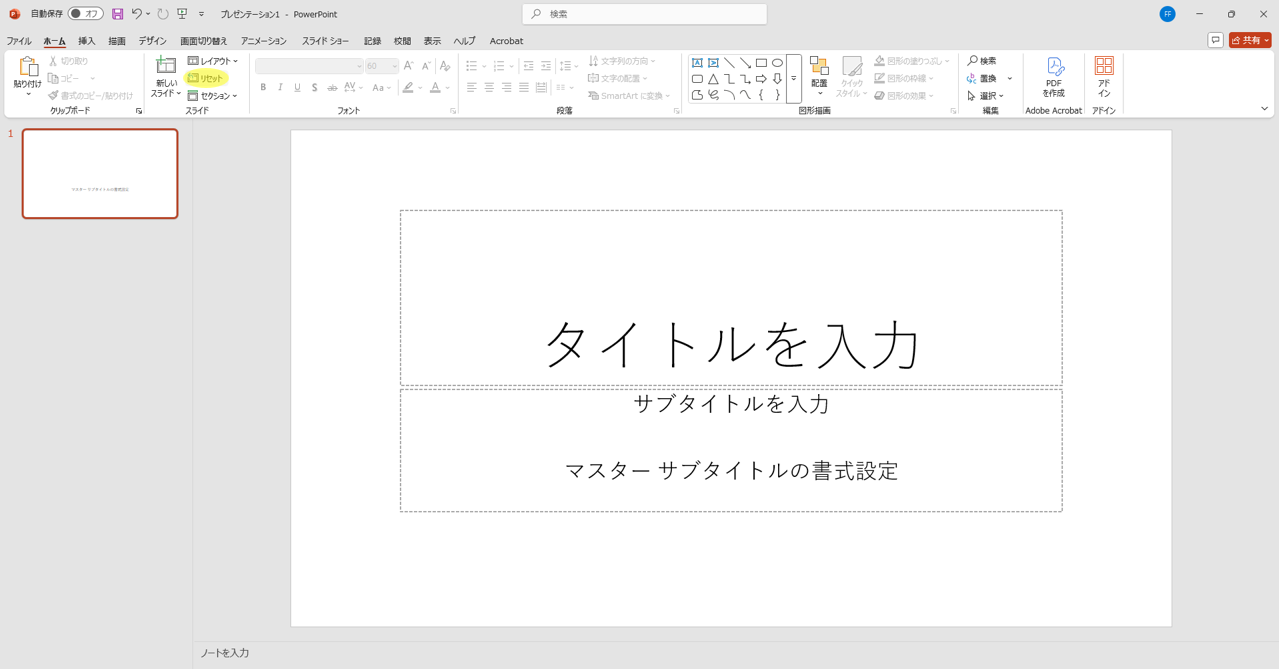The image size is (1279, 669).
Task: Open the Insert (挿入) tab
Action: pyautogui.click(x=87, y=41)
